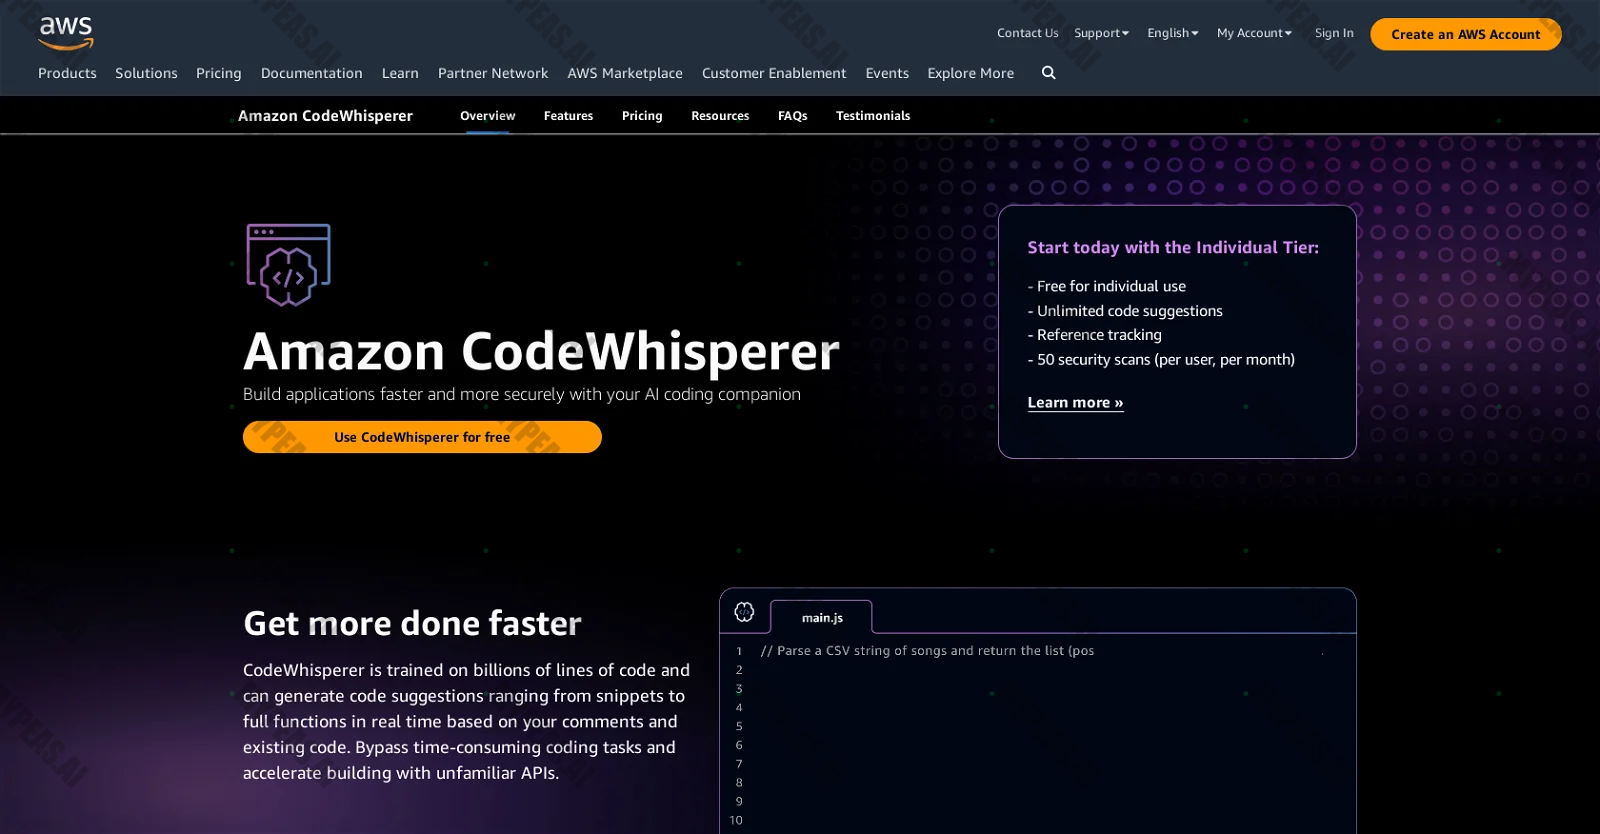Click the Amazon CodeWhisperer main heading
The height and width of the screenshot is (834, 1600).
click(541, 351)
